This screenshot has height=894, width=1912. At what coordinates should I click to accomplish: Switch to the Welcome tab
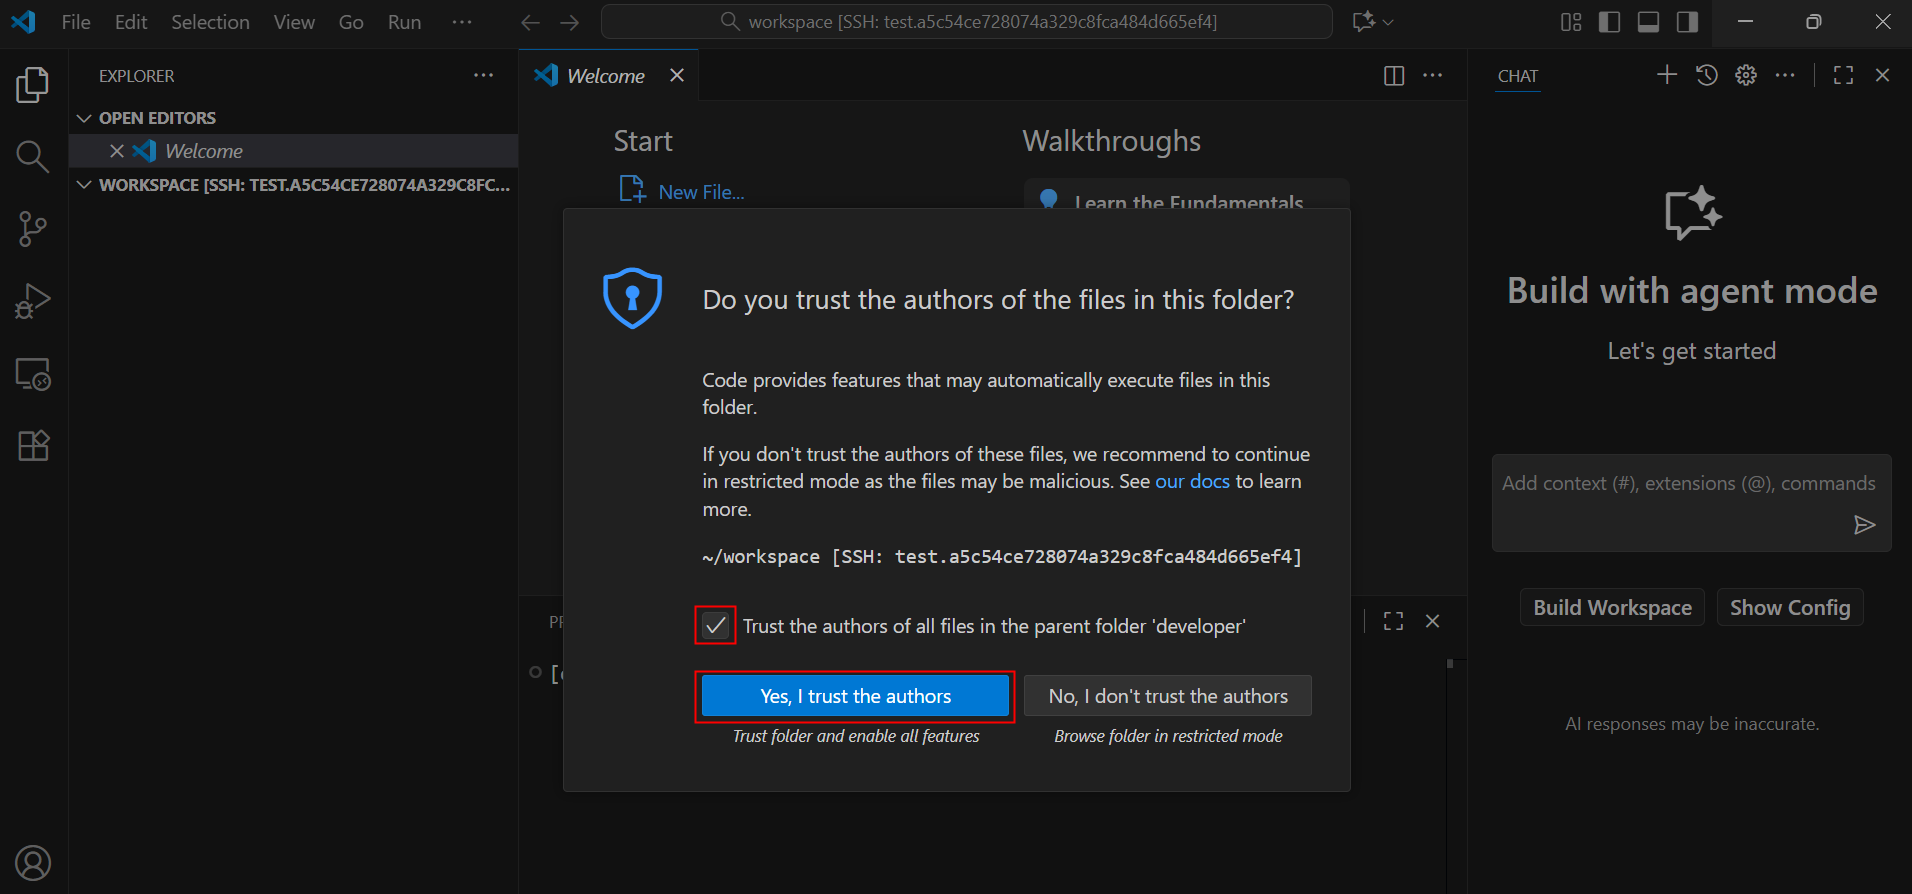605,76
